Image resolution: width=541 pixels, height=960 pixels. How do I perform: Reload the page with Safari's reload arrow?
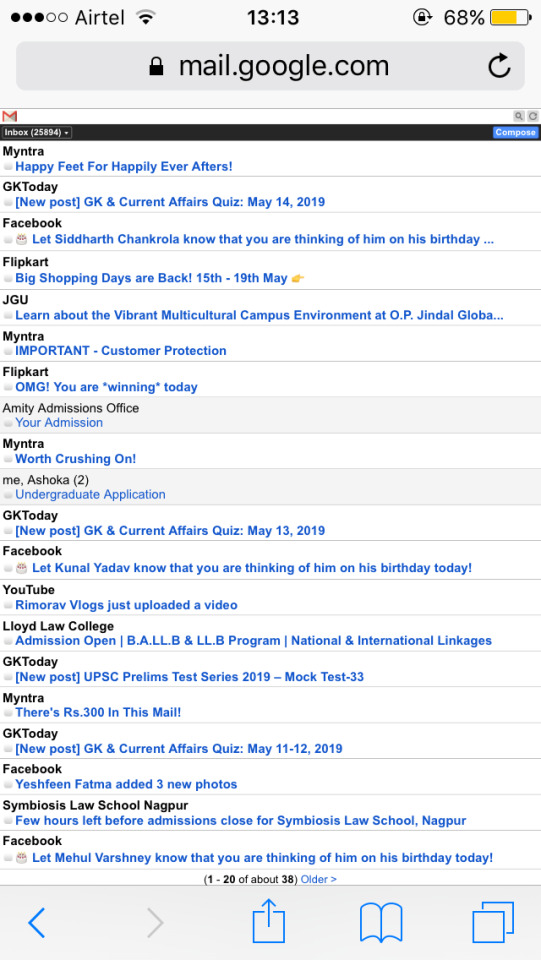499,66
